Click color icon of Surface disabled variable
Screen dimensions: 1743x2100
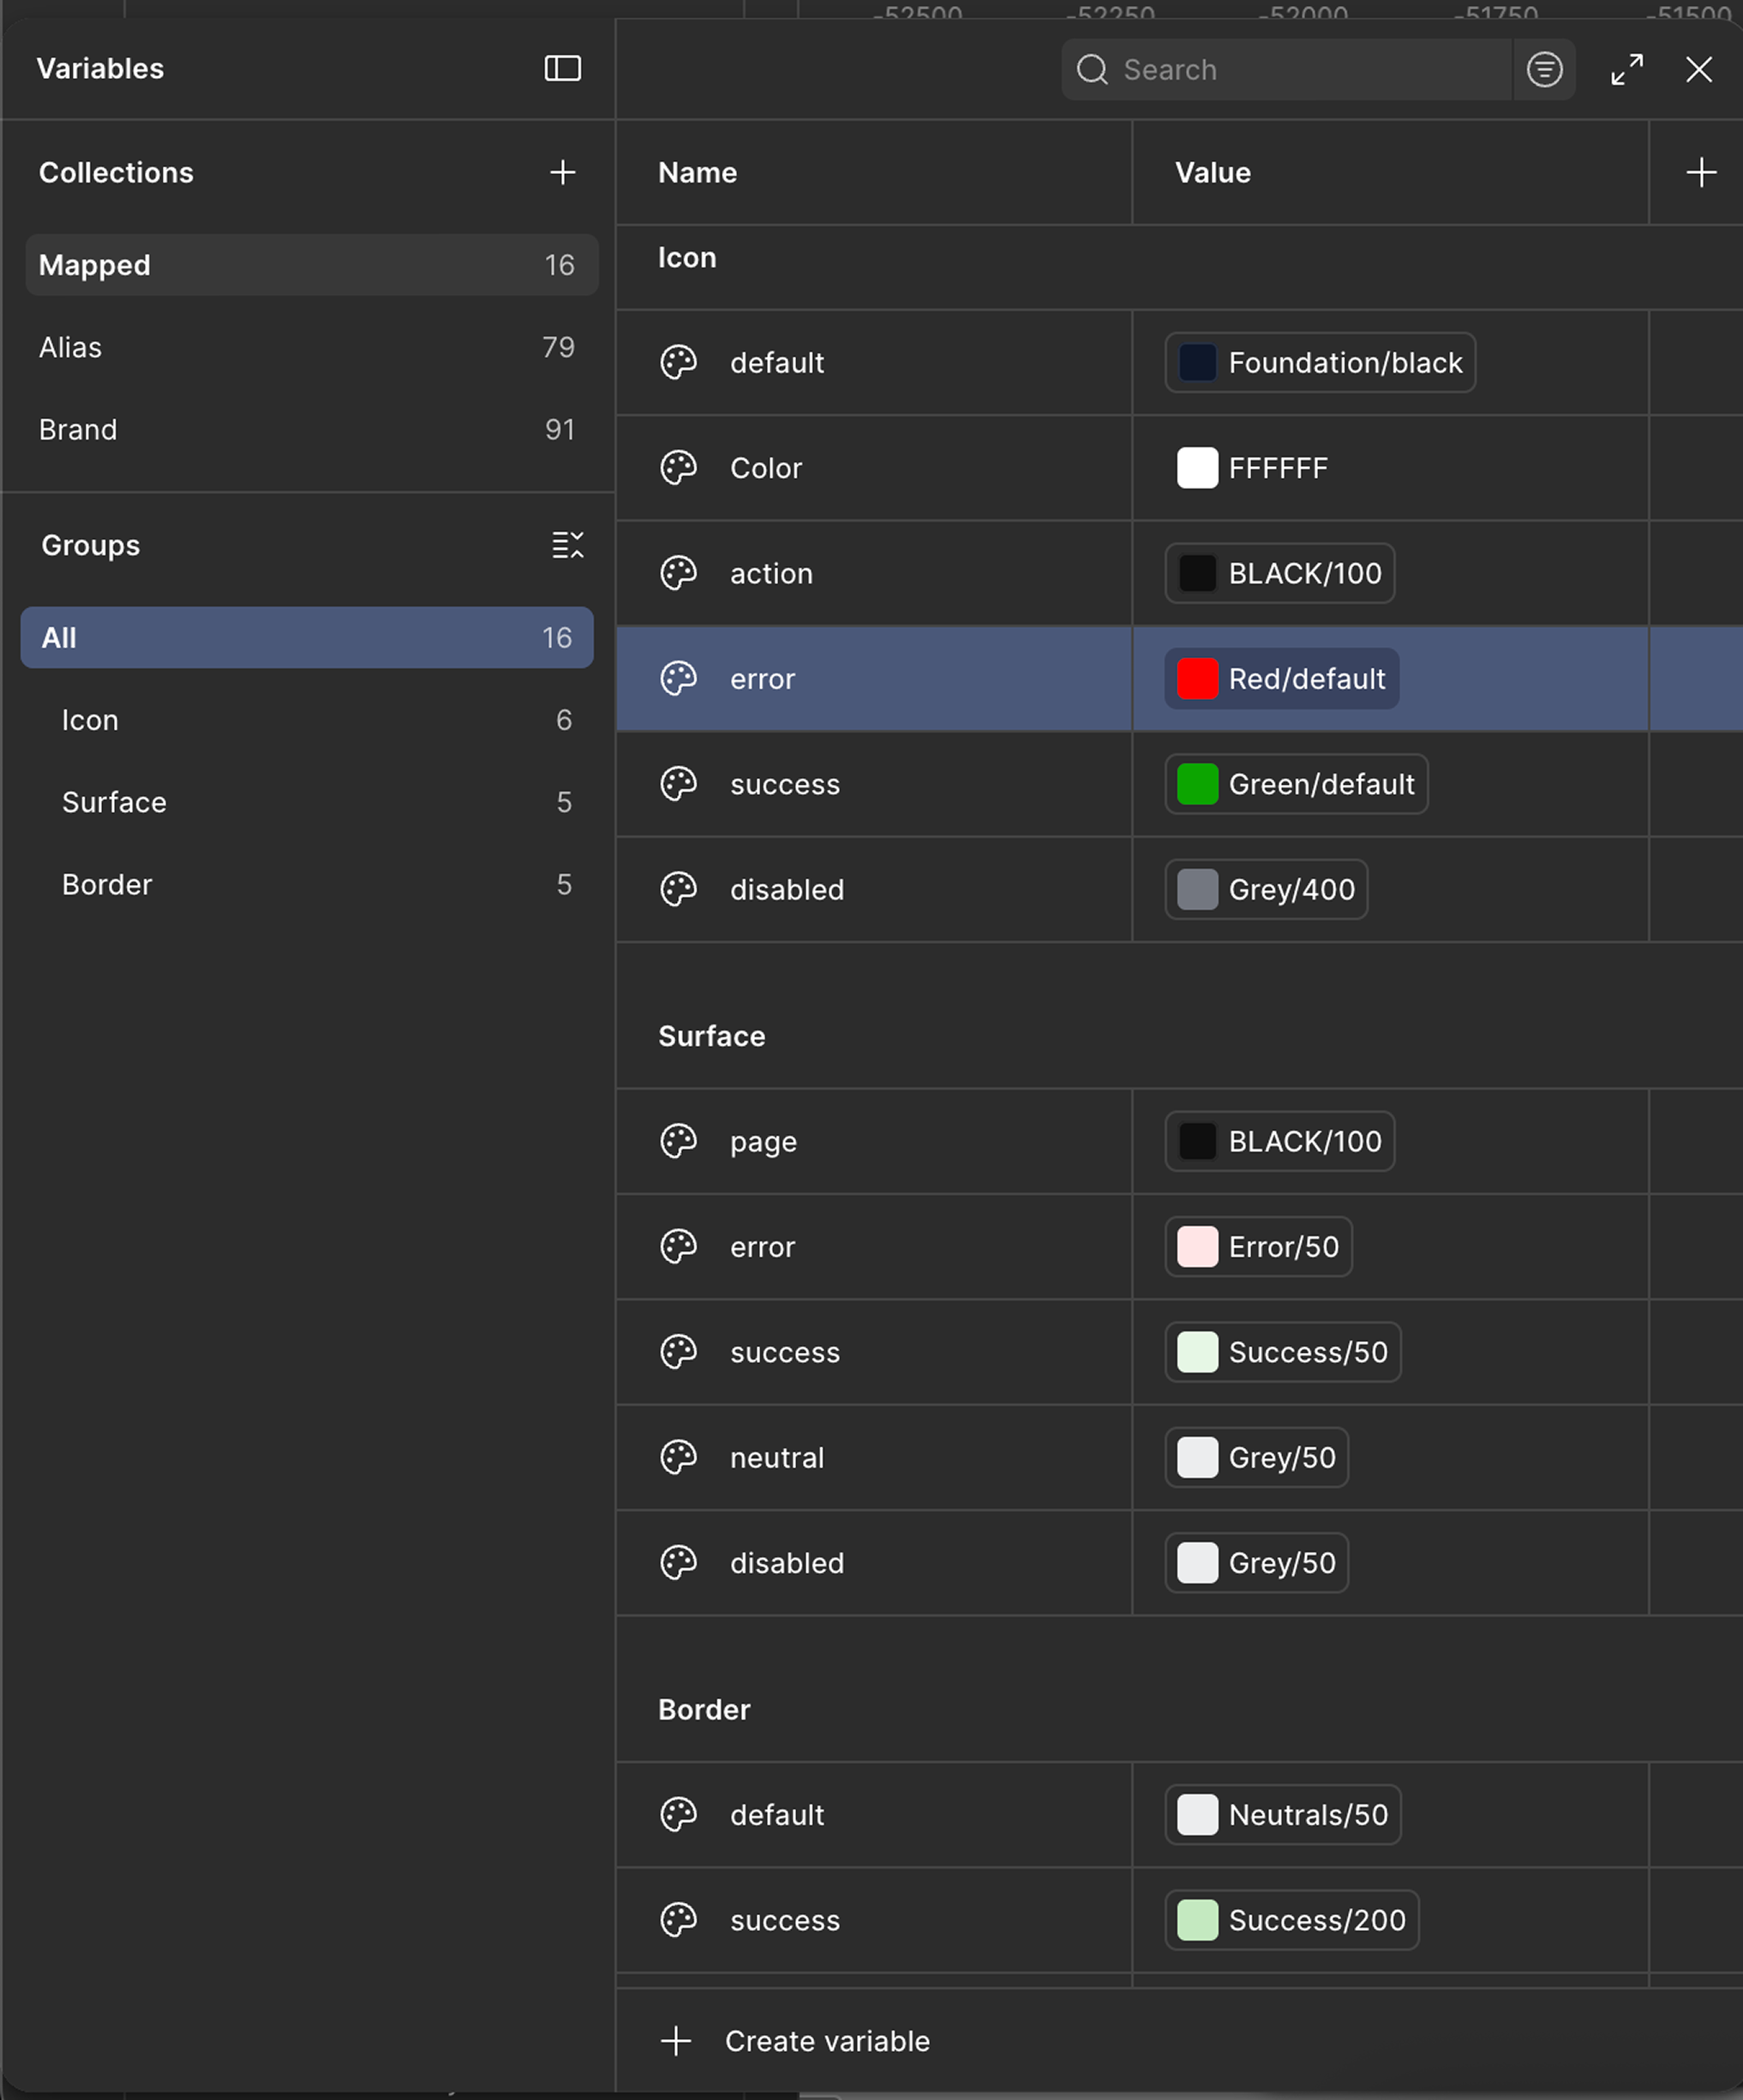tap(678, 1562)
